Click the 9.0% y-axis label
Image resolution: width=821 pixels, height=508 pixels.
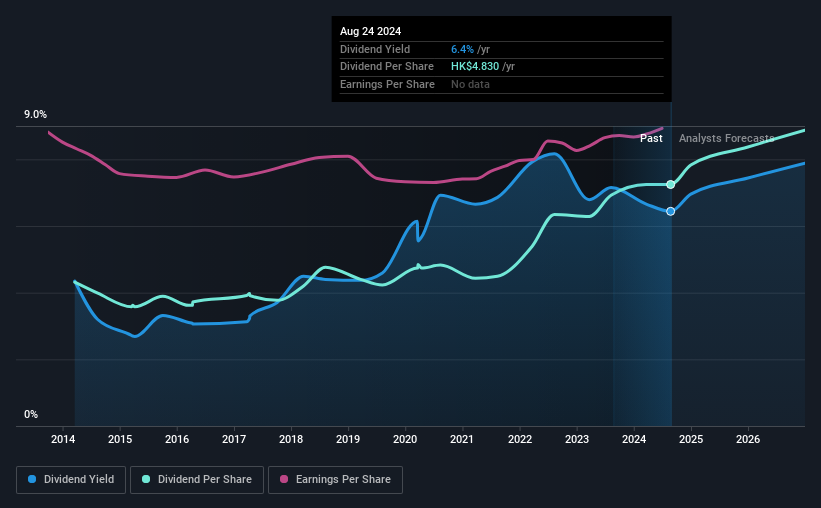(35, 114)
